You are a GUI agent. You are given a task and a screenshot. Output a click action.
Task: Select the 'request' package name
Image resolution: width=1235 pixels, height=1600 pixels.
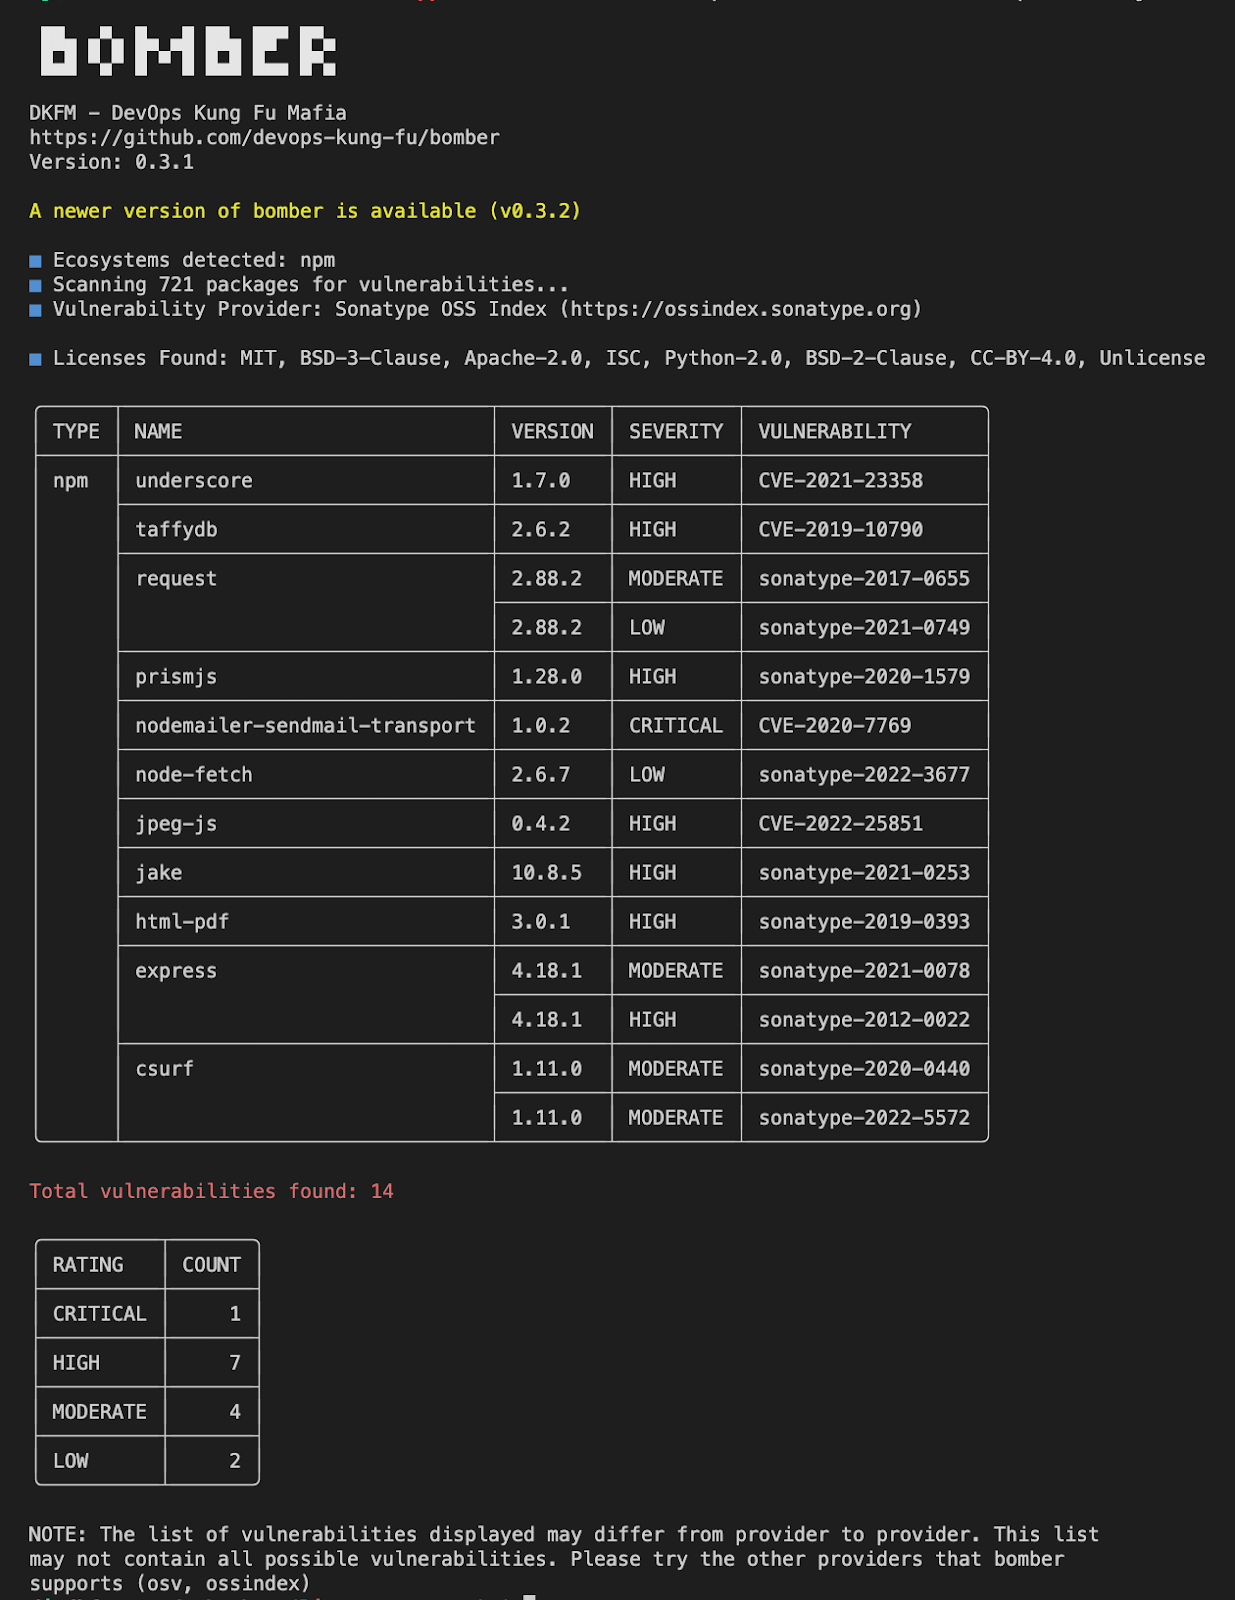176,579
